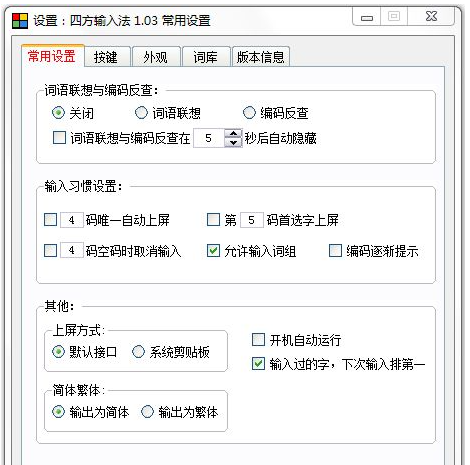This screenshot has width=470, height=465.
Task: Check 开机自动运行 option
Action: tap(259, 340)
